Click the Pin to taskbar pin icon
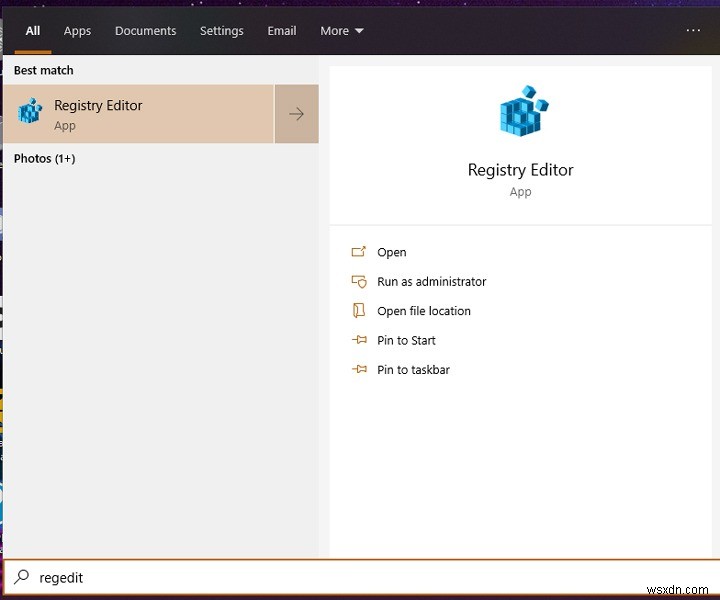Image resolution: width=720 pixels, height=600 pixels. point(359,369)
